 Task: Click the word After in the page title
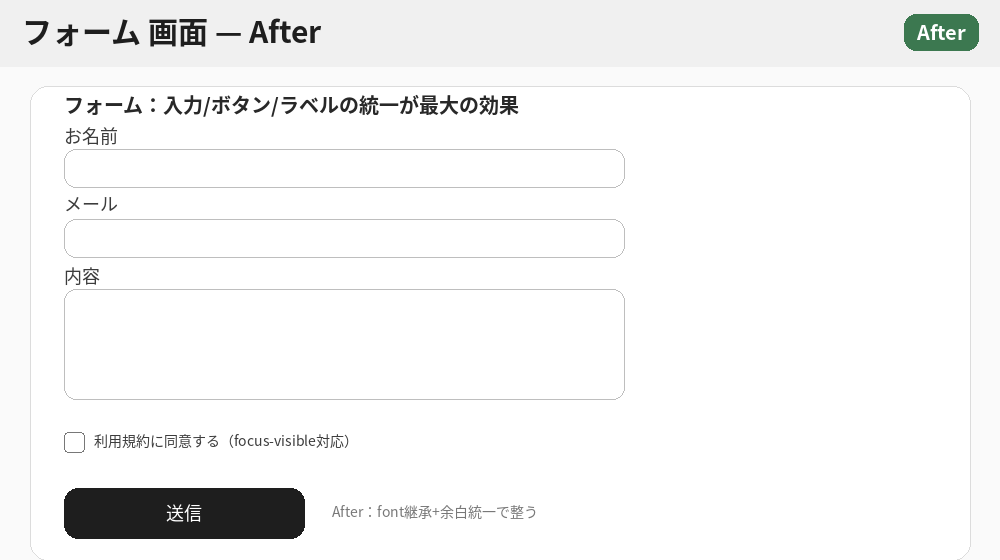click(285, 33)
